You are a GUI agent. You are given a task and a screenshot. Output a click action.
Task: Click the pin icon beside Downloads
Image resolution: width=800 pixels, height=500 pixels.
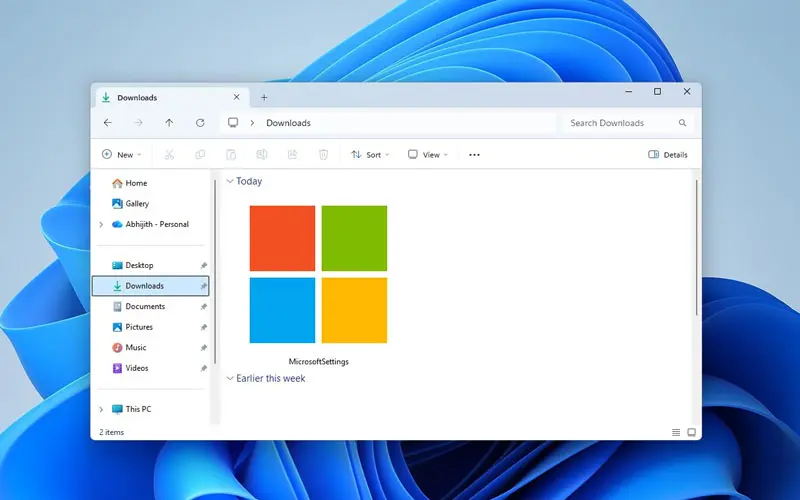[203, 286]
